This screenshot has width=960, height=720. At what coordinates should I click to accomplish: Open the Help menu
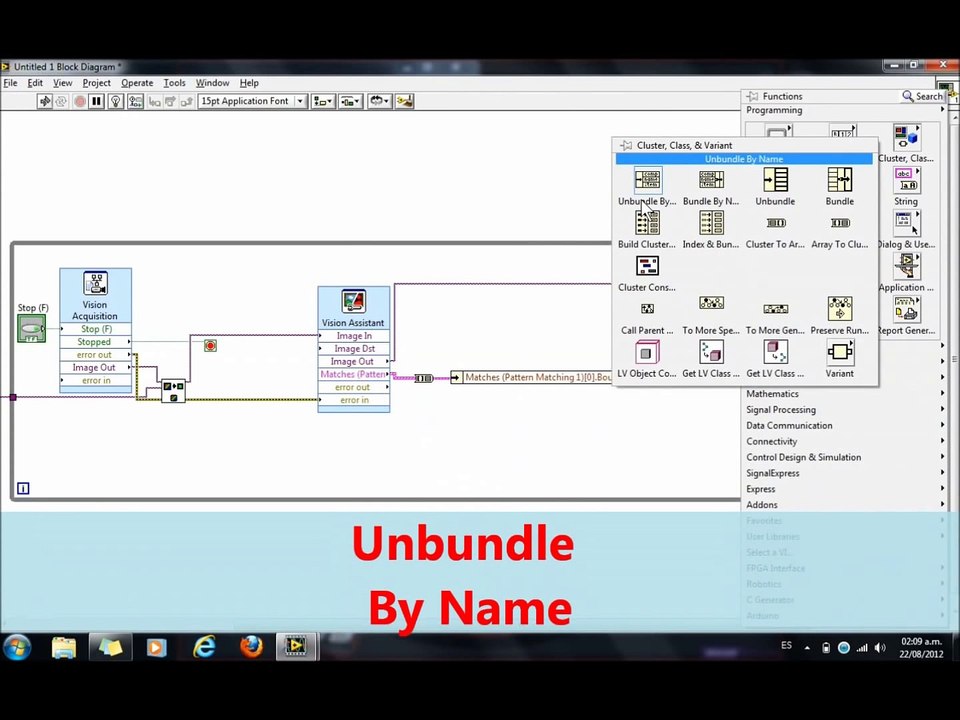(249, 83)
